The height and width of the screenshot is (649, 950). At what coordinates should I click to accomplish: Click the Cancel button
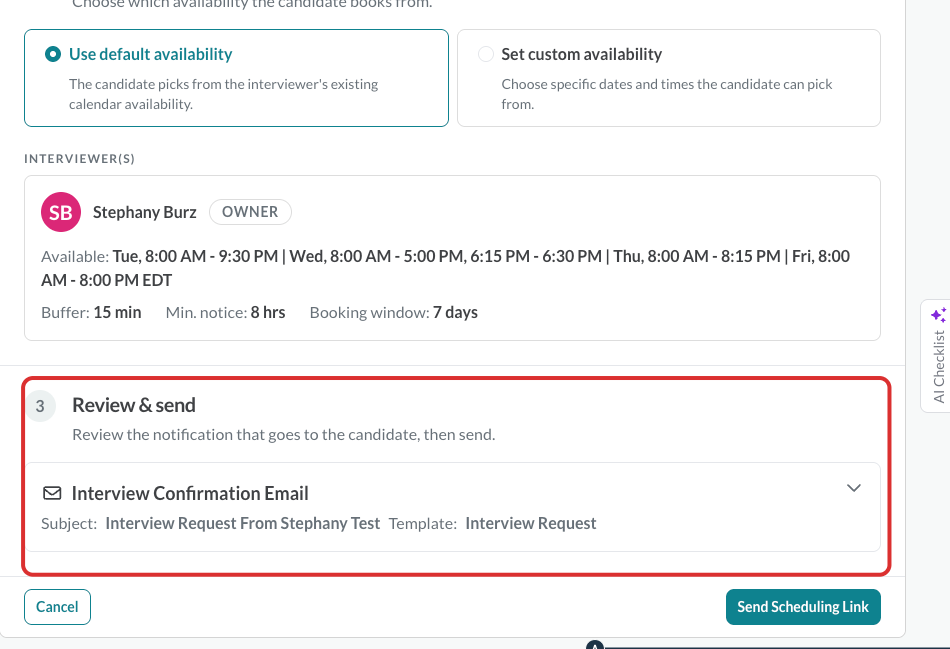(57, 607)
